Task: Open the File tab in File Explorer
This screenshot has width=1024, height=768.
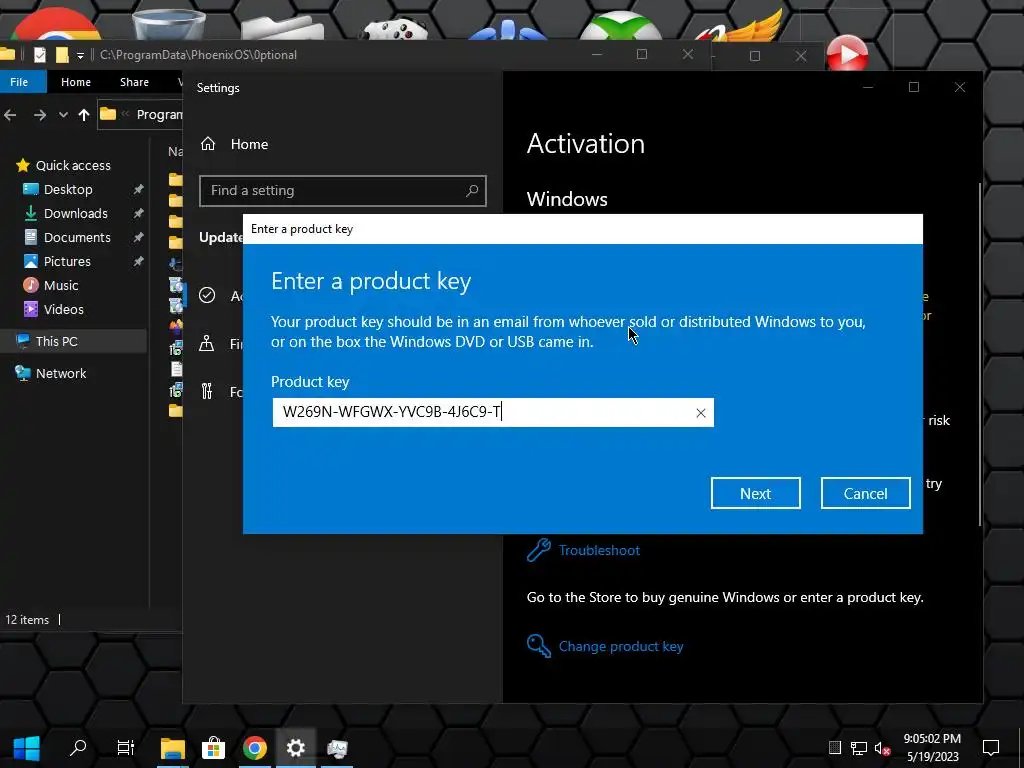Action: click(x=19, y=82)
